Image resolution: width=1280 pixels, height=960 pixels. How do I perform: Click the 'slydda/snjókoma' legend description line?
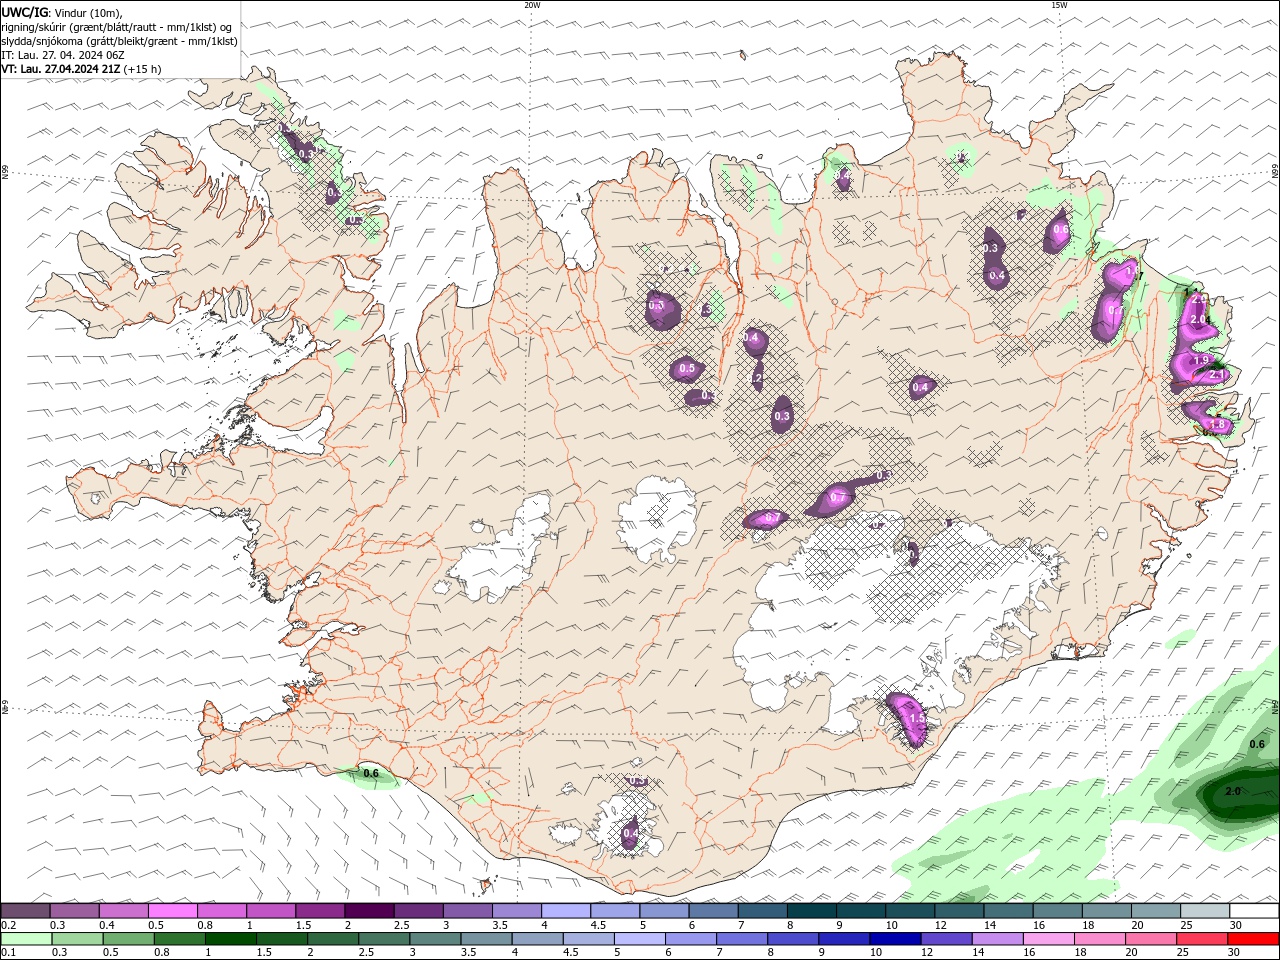click(x=120, y=41)
